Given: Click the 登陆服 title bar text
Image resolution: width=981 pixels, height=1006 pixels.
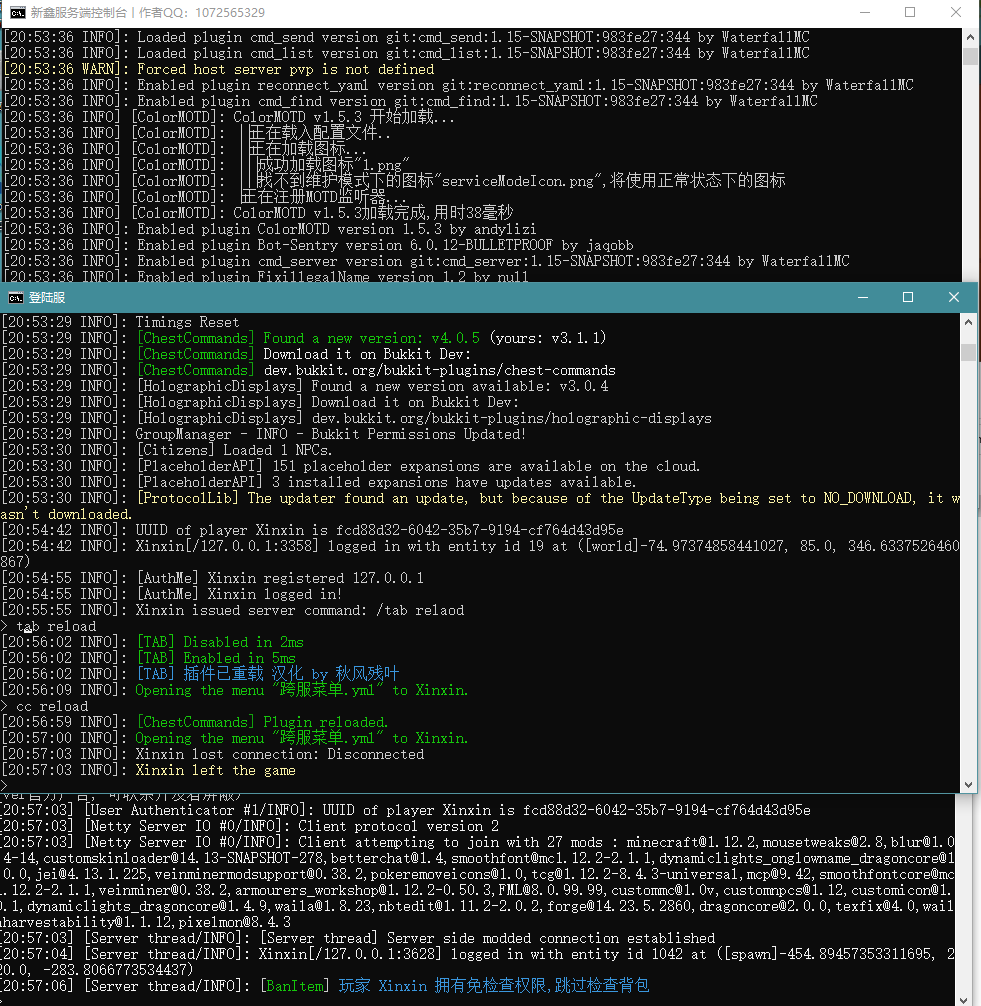Looking at the screenshot, I should pos(47,297).
